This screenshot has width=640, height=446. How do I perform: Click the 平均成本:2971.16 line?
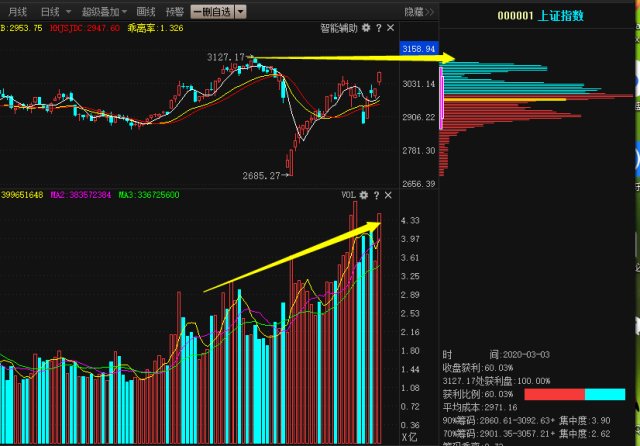click(480, 407)
